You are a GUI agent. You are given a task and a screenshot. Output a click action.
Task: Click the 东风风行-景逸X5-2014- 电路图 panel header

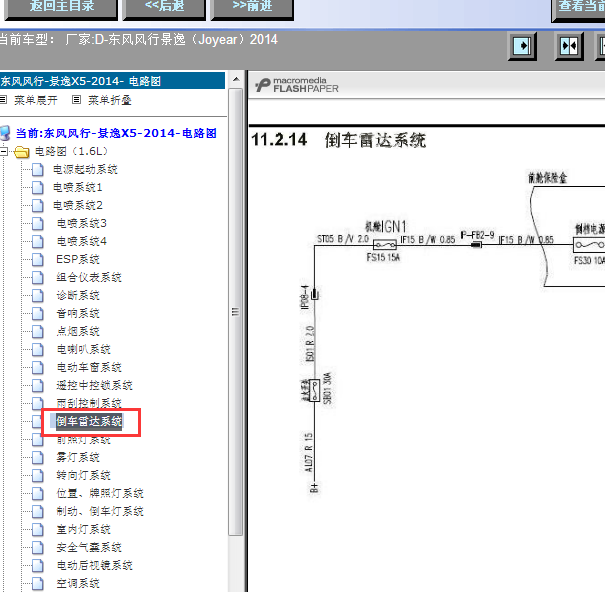pyautogui.click(x=112, y=81)
